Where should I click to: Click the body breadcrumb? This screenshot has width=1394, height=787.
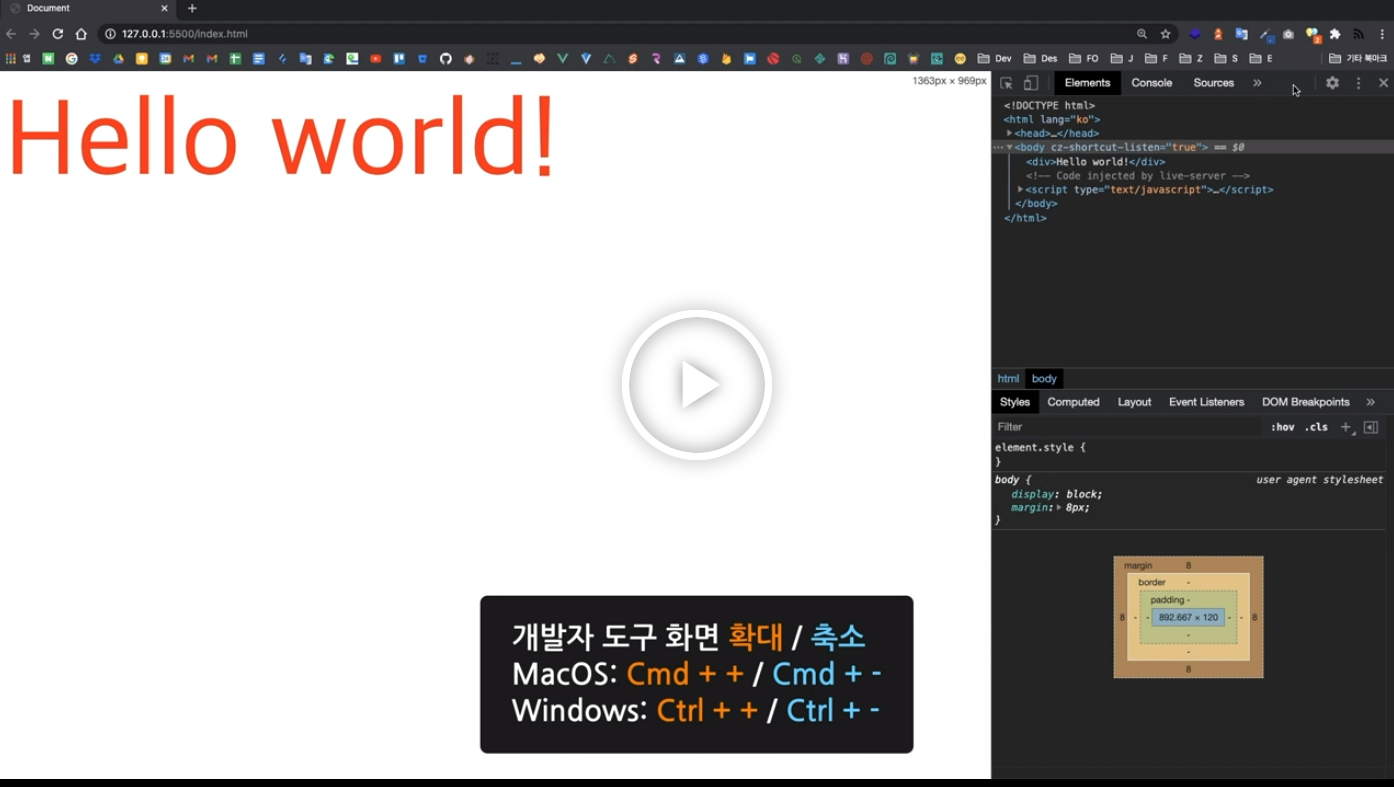[x=1044, y=378]
